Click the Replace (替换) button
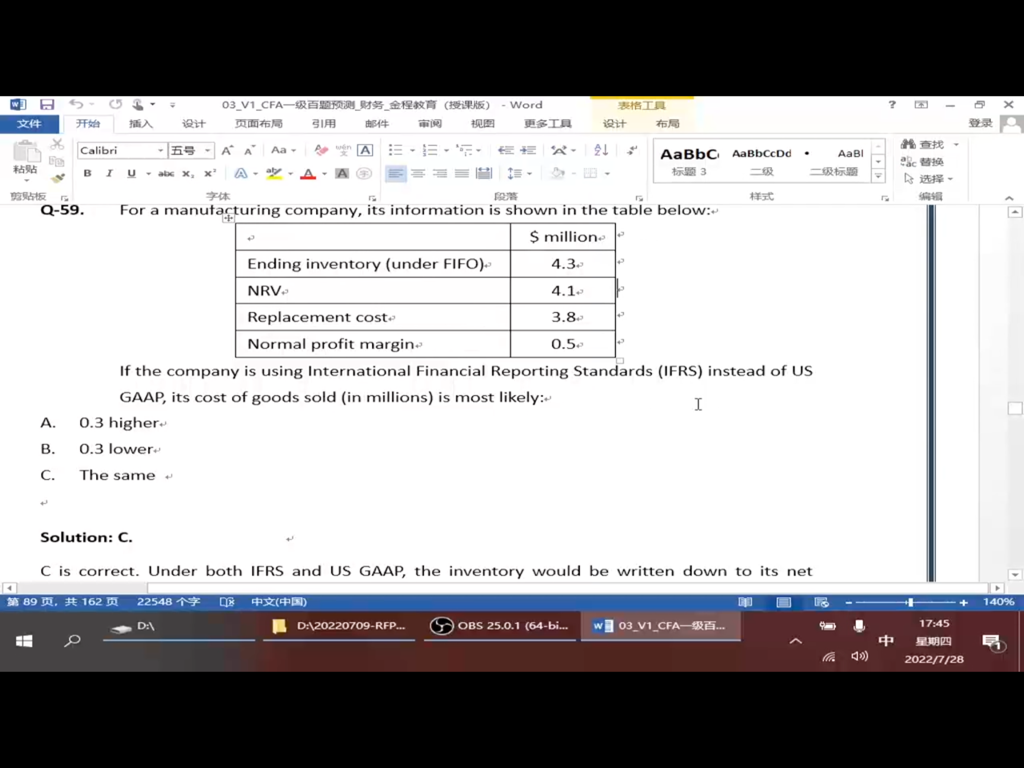Screen dimensions: 1024x768 pos(922,162)
